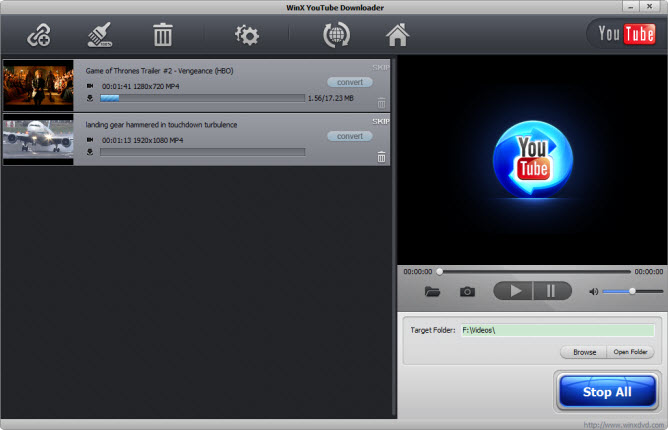Viewport: 668px width, 430px height.
Task: Click download status icon in Game of Thrones row
Action: tap(90, 98)
